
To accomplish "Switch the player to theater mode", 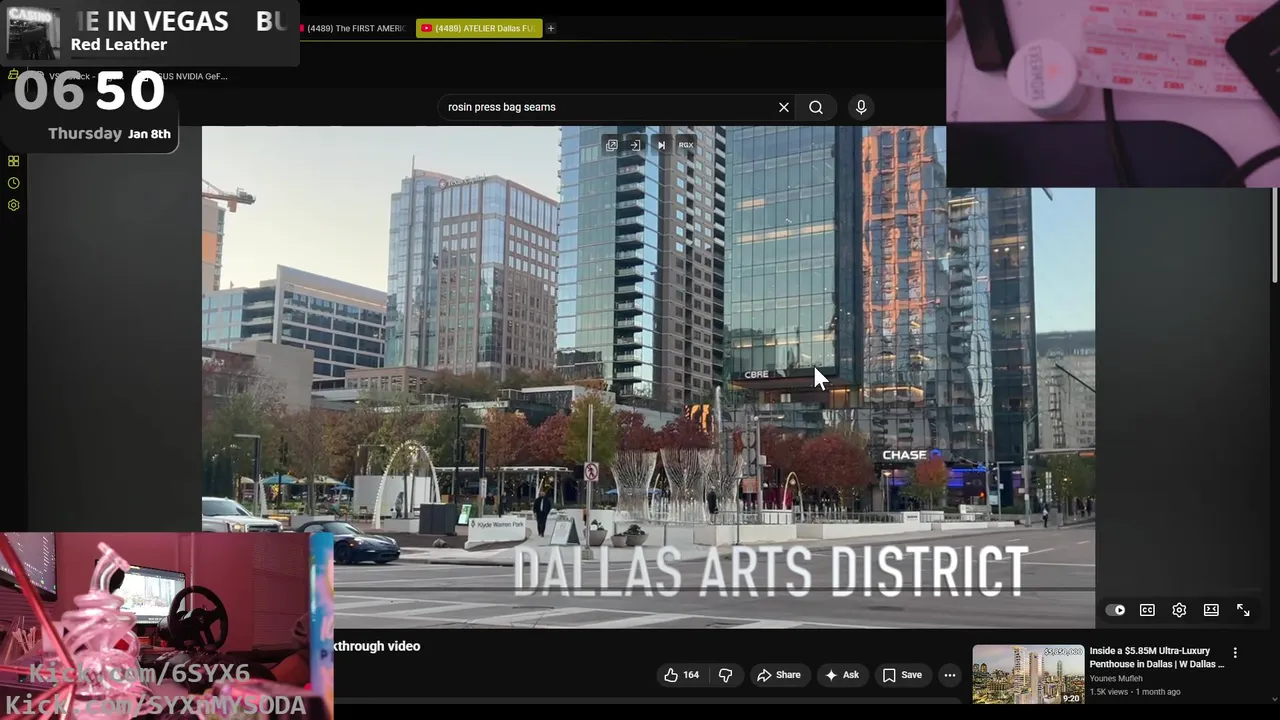I will pos(1211,610).
